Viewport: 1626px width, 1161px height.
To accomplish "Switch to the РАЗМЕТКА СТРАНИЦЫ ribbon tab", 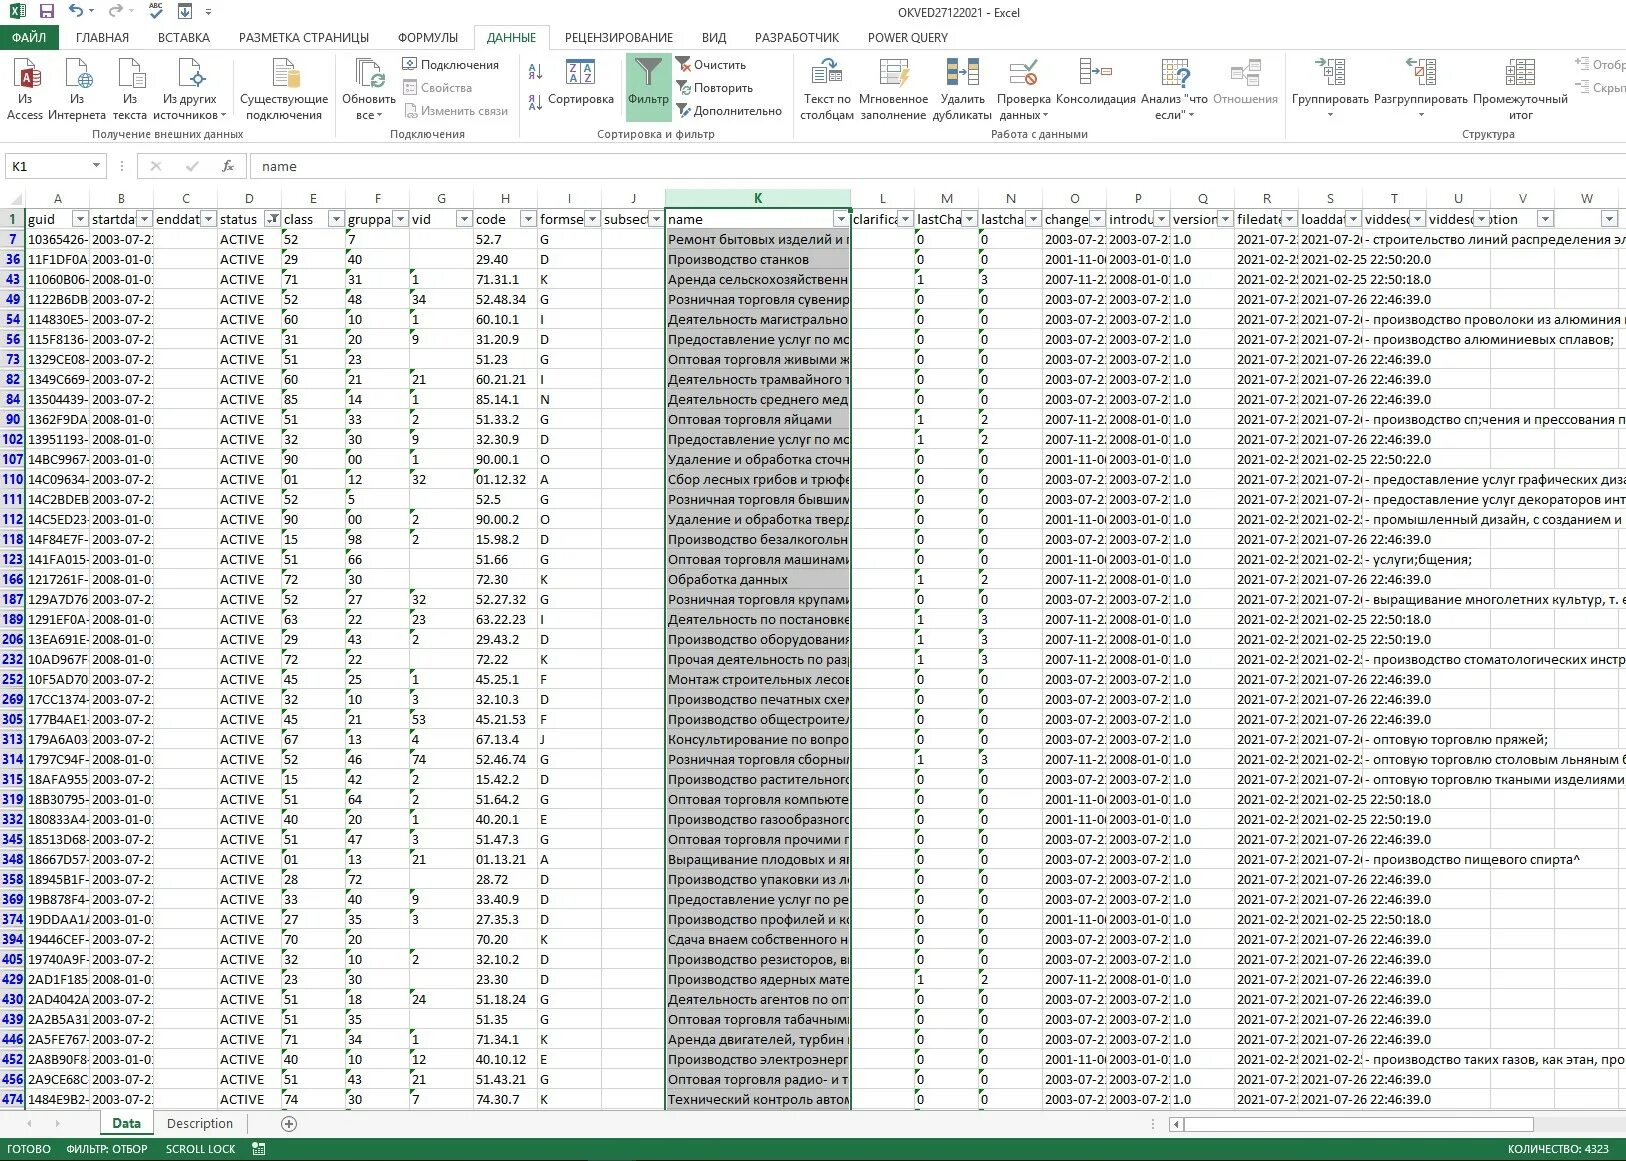I will coord(304,37).
